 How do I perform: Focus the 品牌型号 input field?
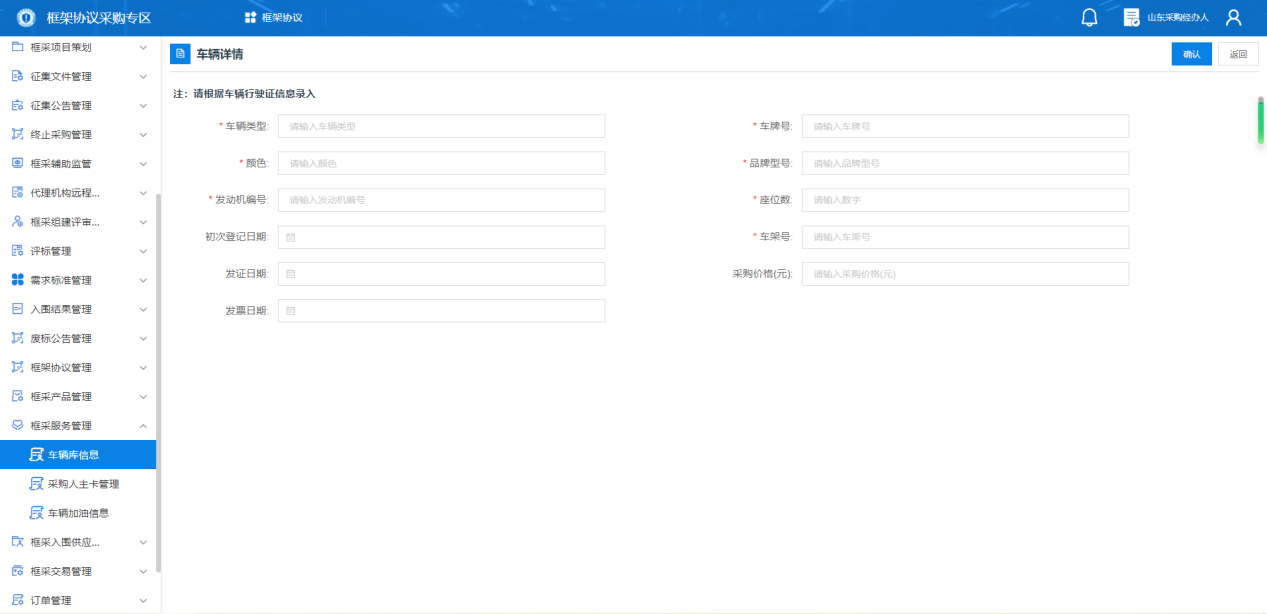coord(965,163)
